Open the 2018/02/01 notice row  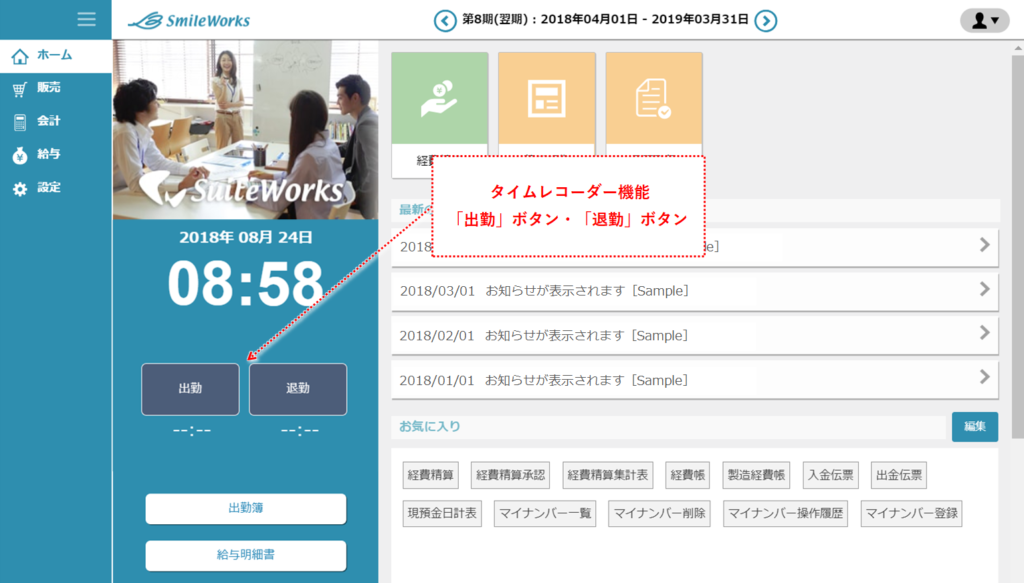695,336
